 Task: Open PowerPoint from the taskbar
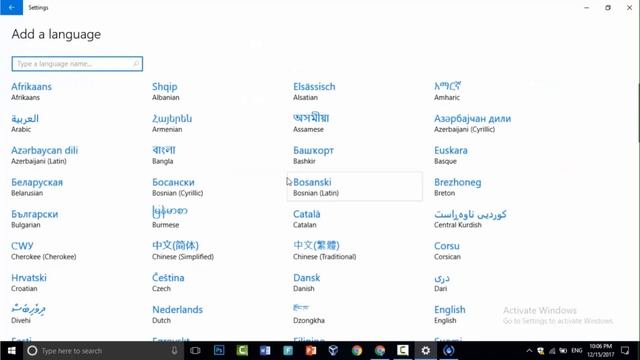click(311, 350)
